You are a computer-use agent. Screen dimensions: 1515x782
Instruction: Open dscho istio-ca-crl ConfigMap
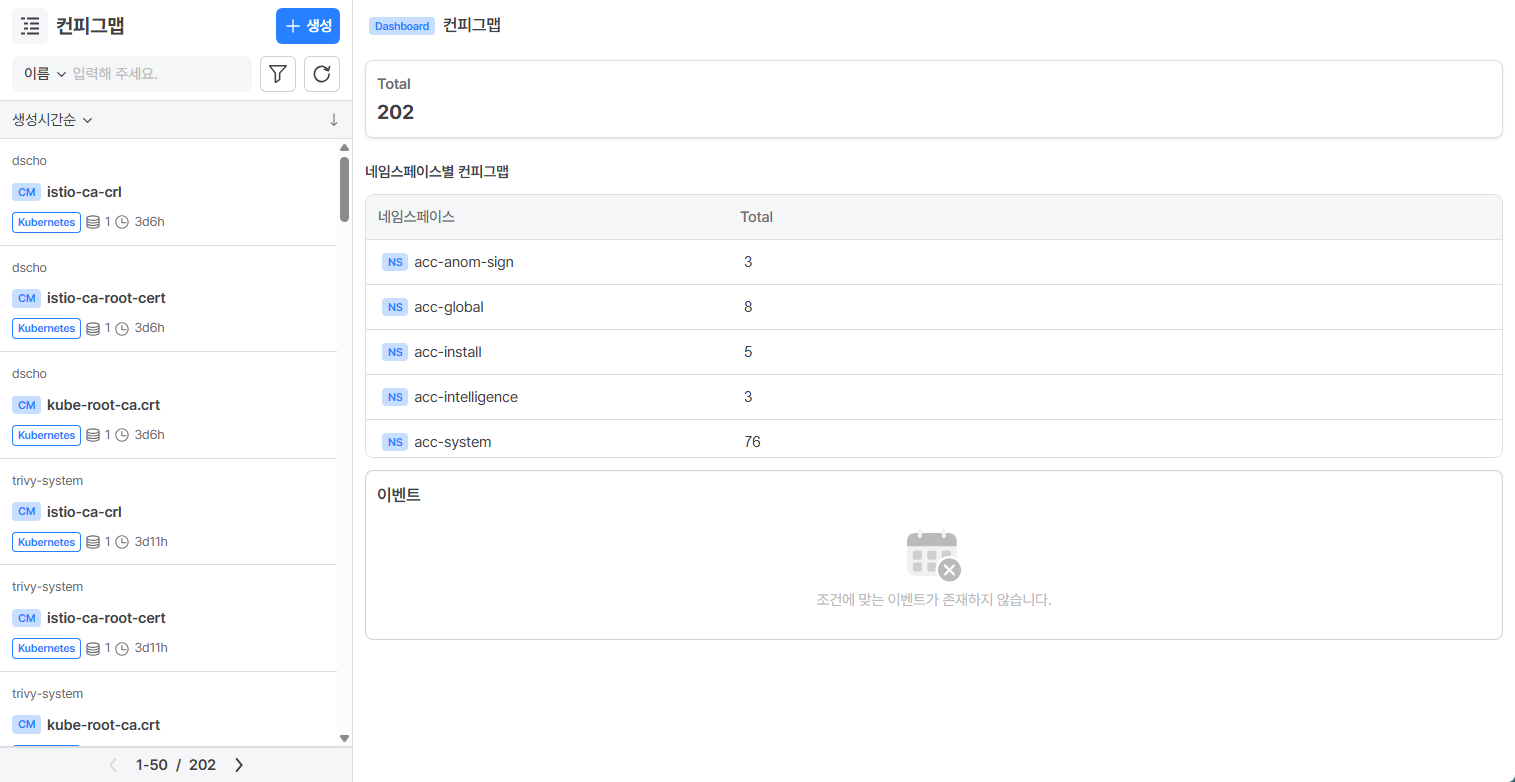point(169,192)
